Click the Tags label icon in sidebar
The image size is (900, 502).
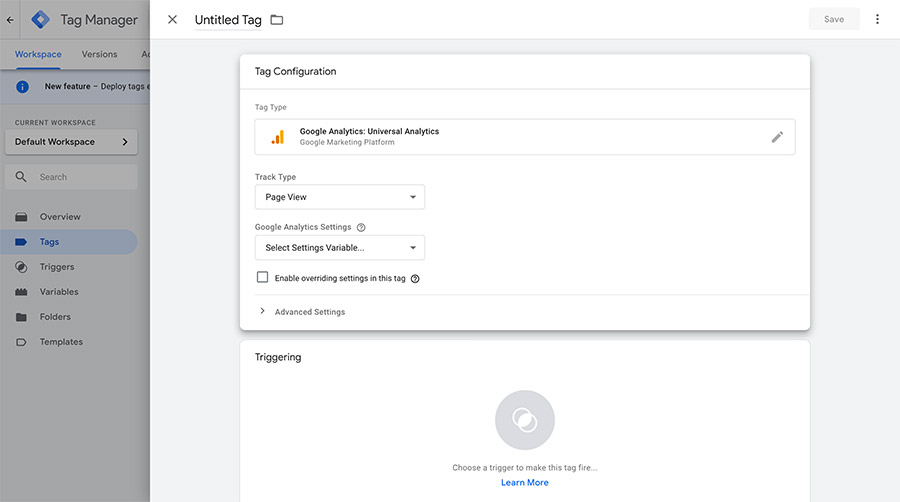coord(21,242)
